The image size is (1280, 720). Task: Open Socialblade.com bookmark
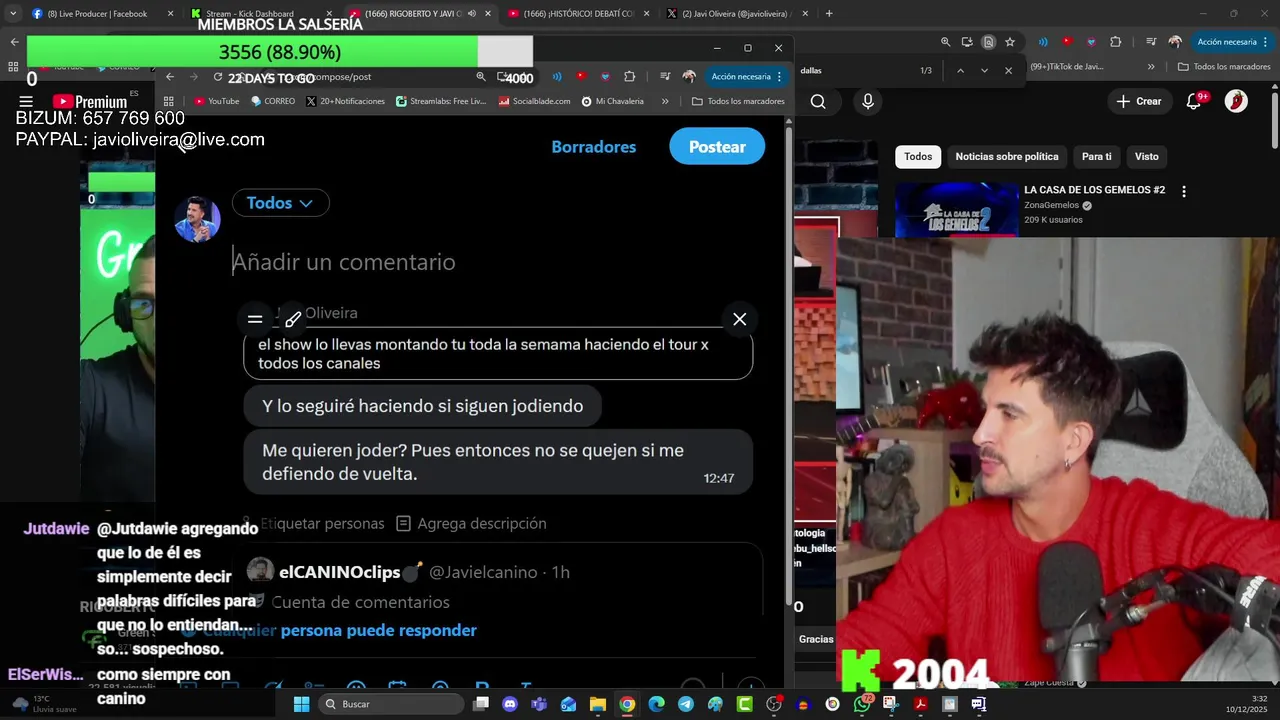534,101
